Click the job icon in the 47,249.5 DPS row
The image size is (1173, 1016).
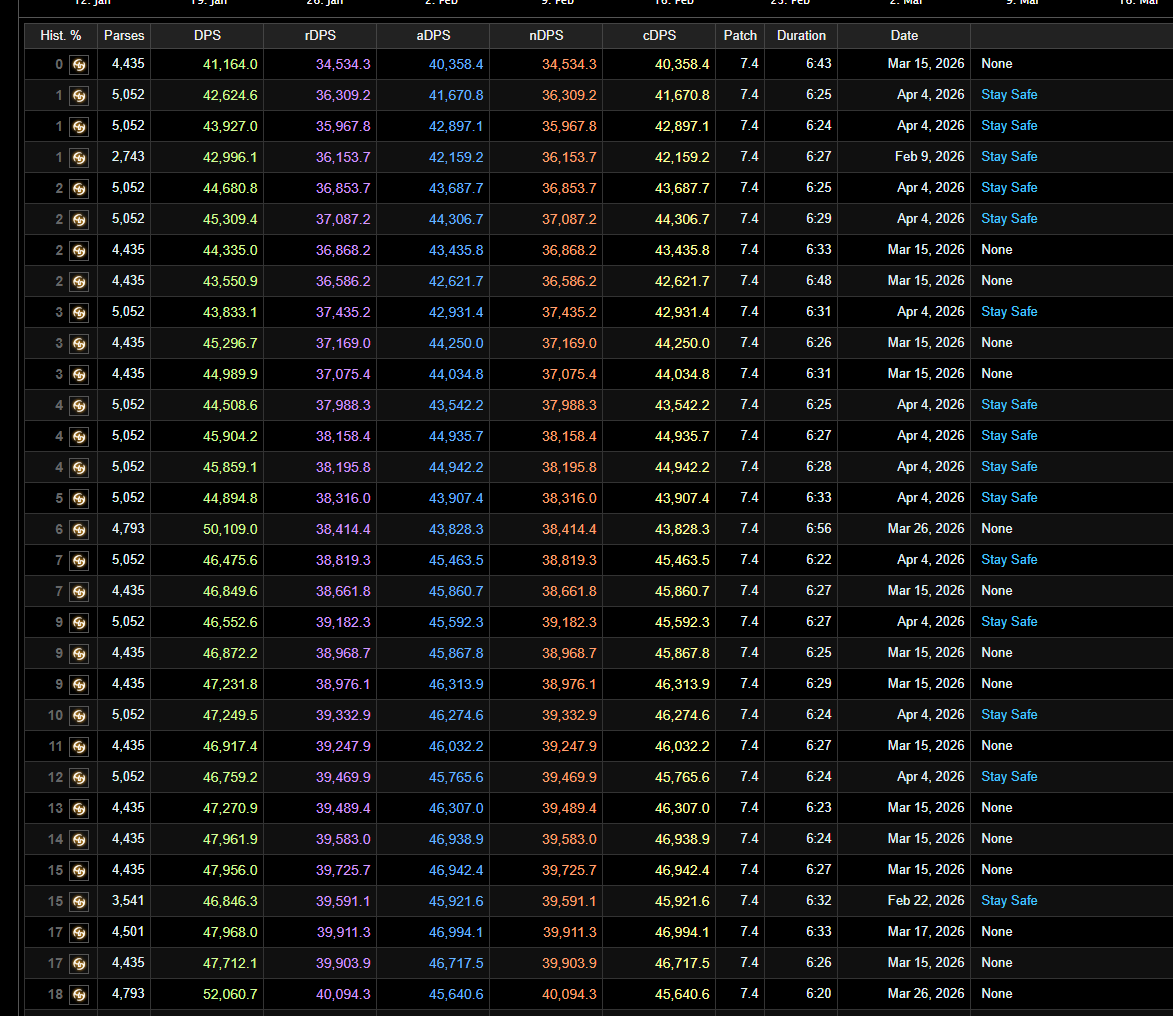pyautogui.click(x=79, y=716)
